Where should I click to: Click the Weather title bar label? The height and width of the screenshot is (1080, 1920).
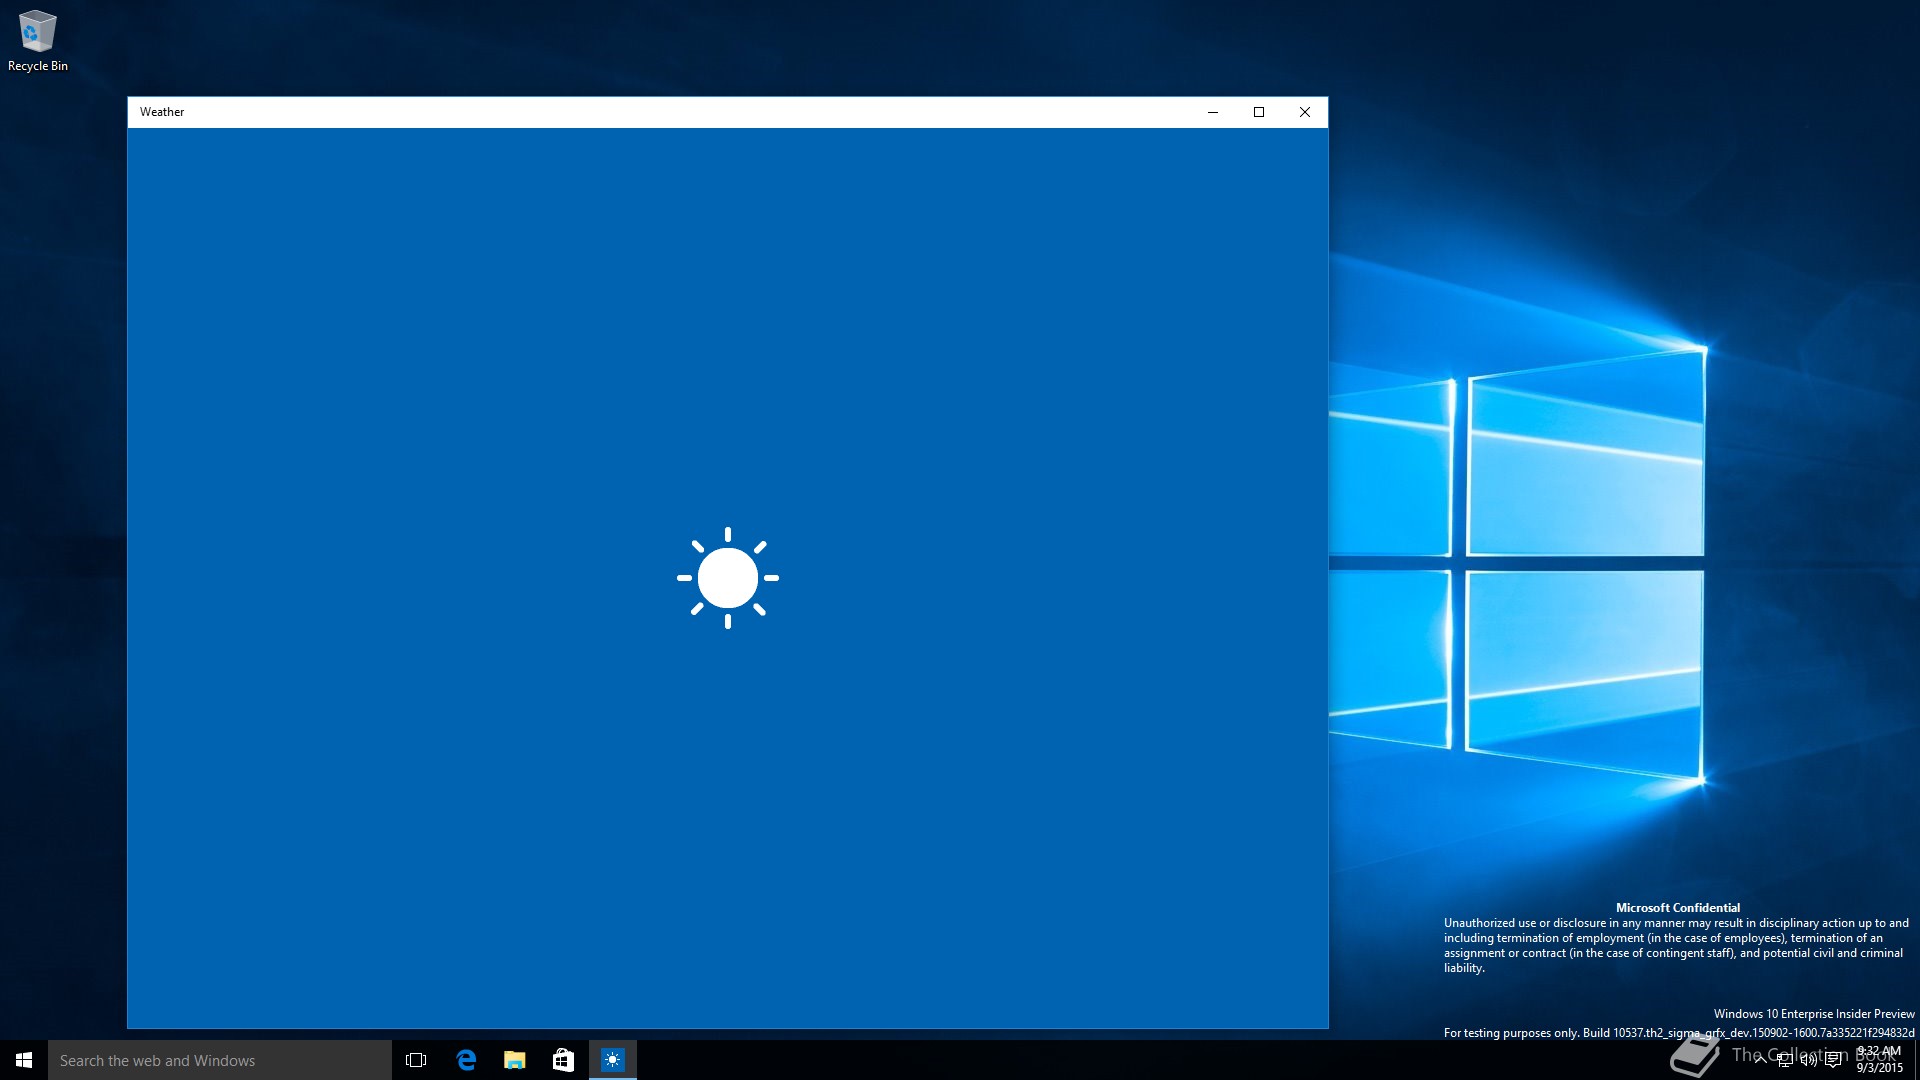coord(162,112)
